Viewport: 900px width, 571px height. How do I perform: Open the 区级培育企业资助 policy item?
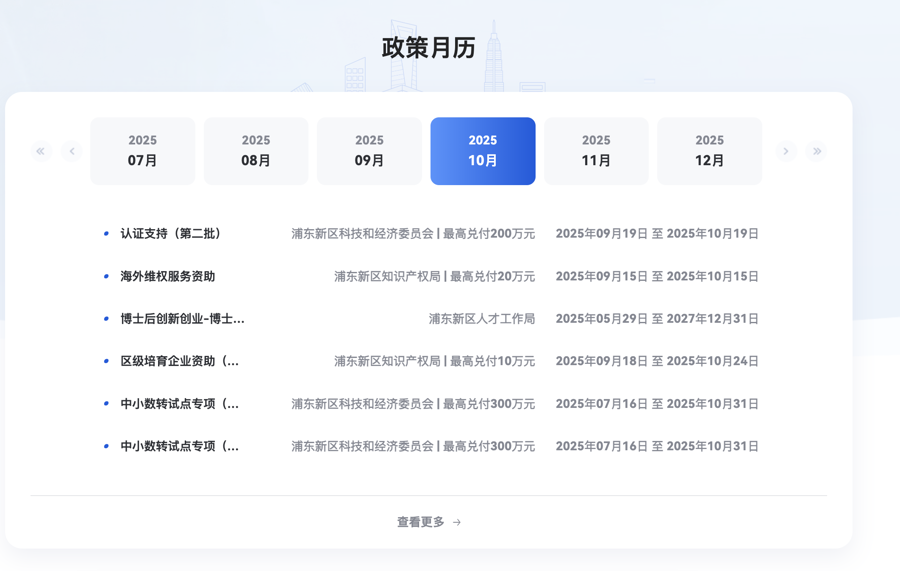coord(180,361)
